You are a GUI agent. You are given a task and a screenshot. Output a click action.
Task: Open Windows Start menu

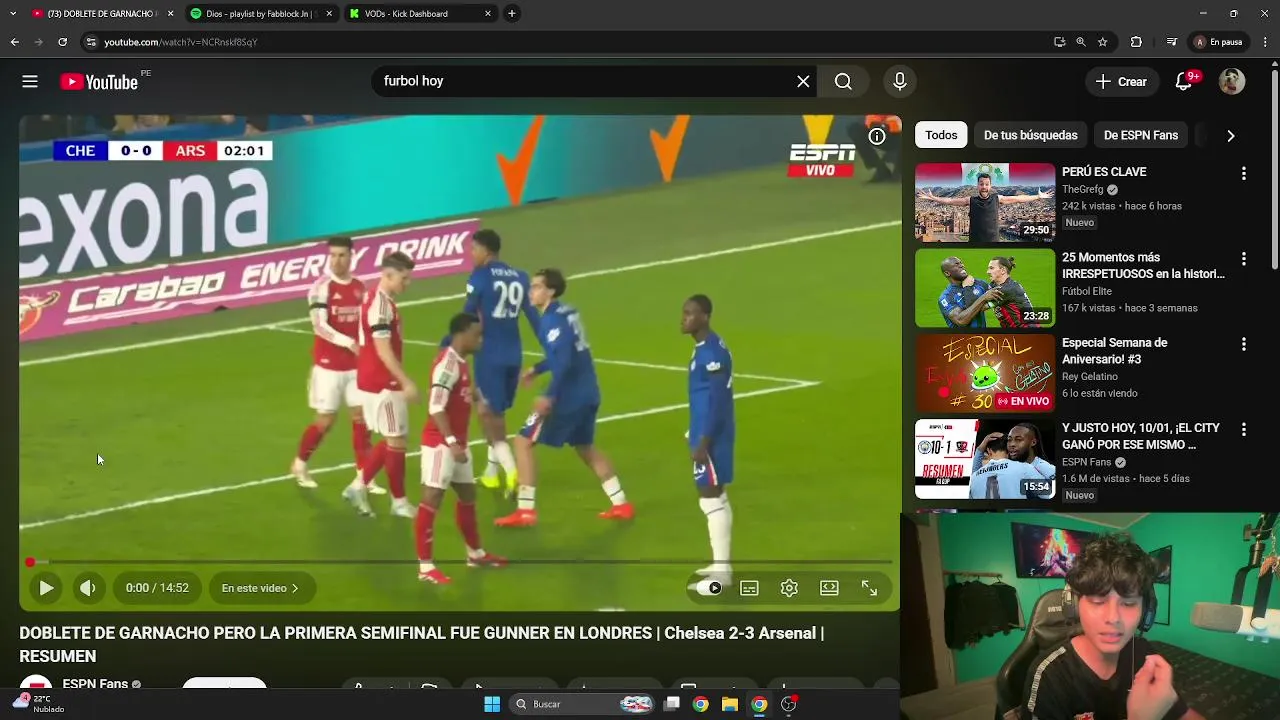(x=491, y=704)
